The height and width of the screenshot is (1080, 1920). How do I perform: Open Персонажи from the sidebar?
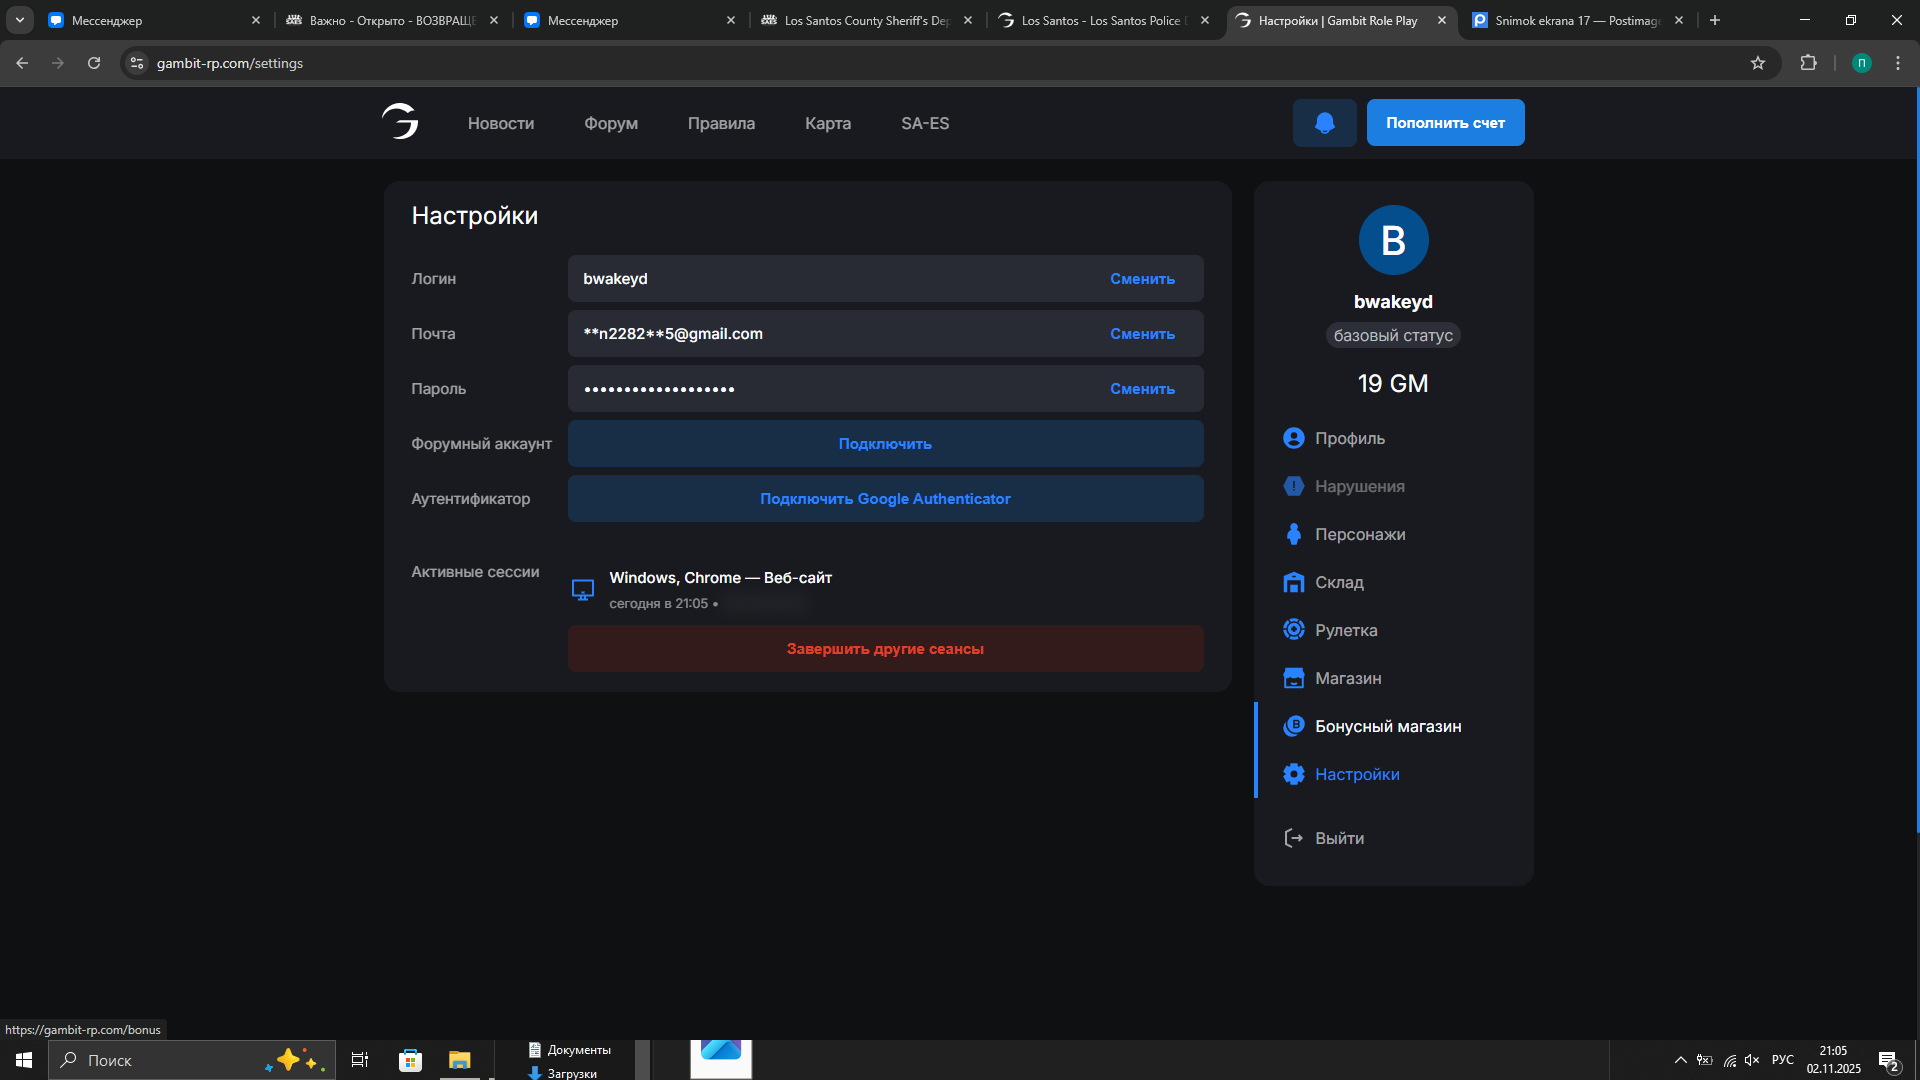[1359, 534]
